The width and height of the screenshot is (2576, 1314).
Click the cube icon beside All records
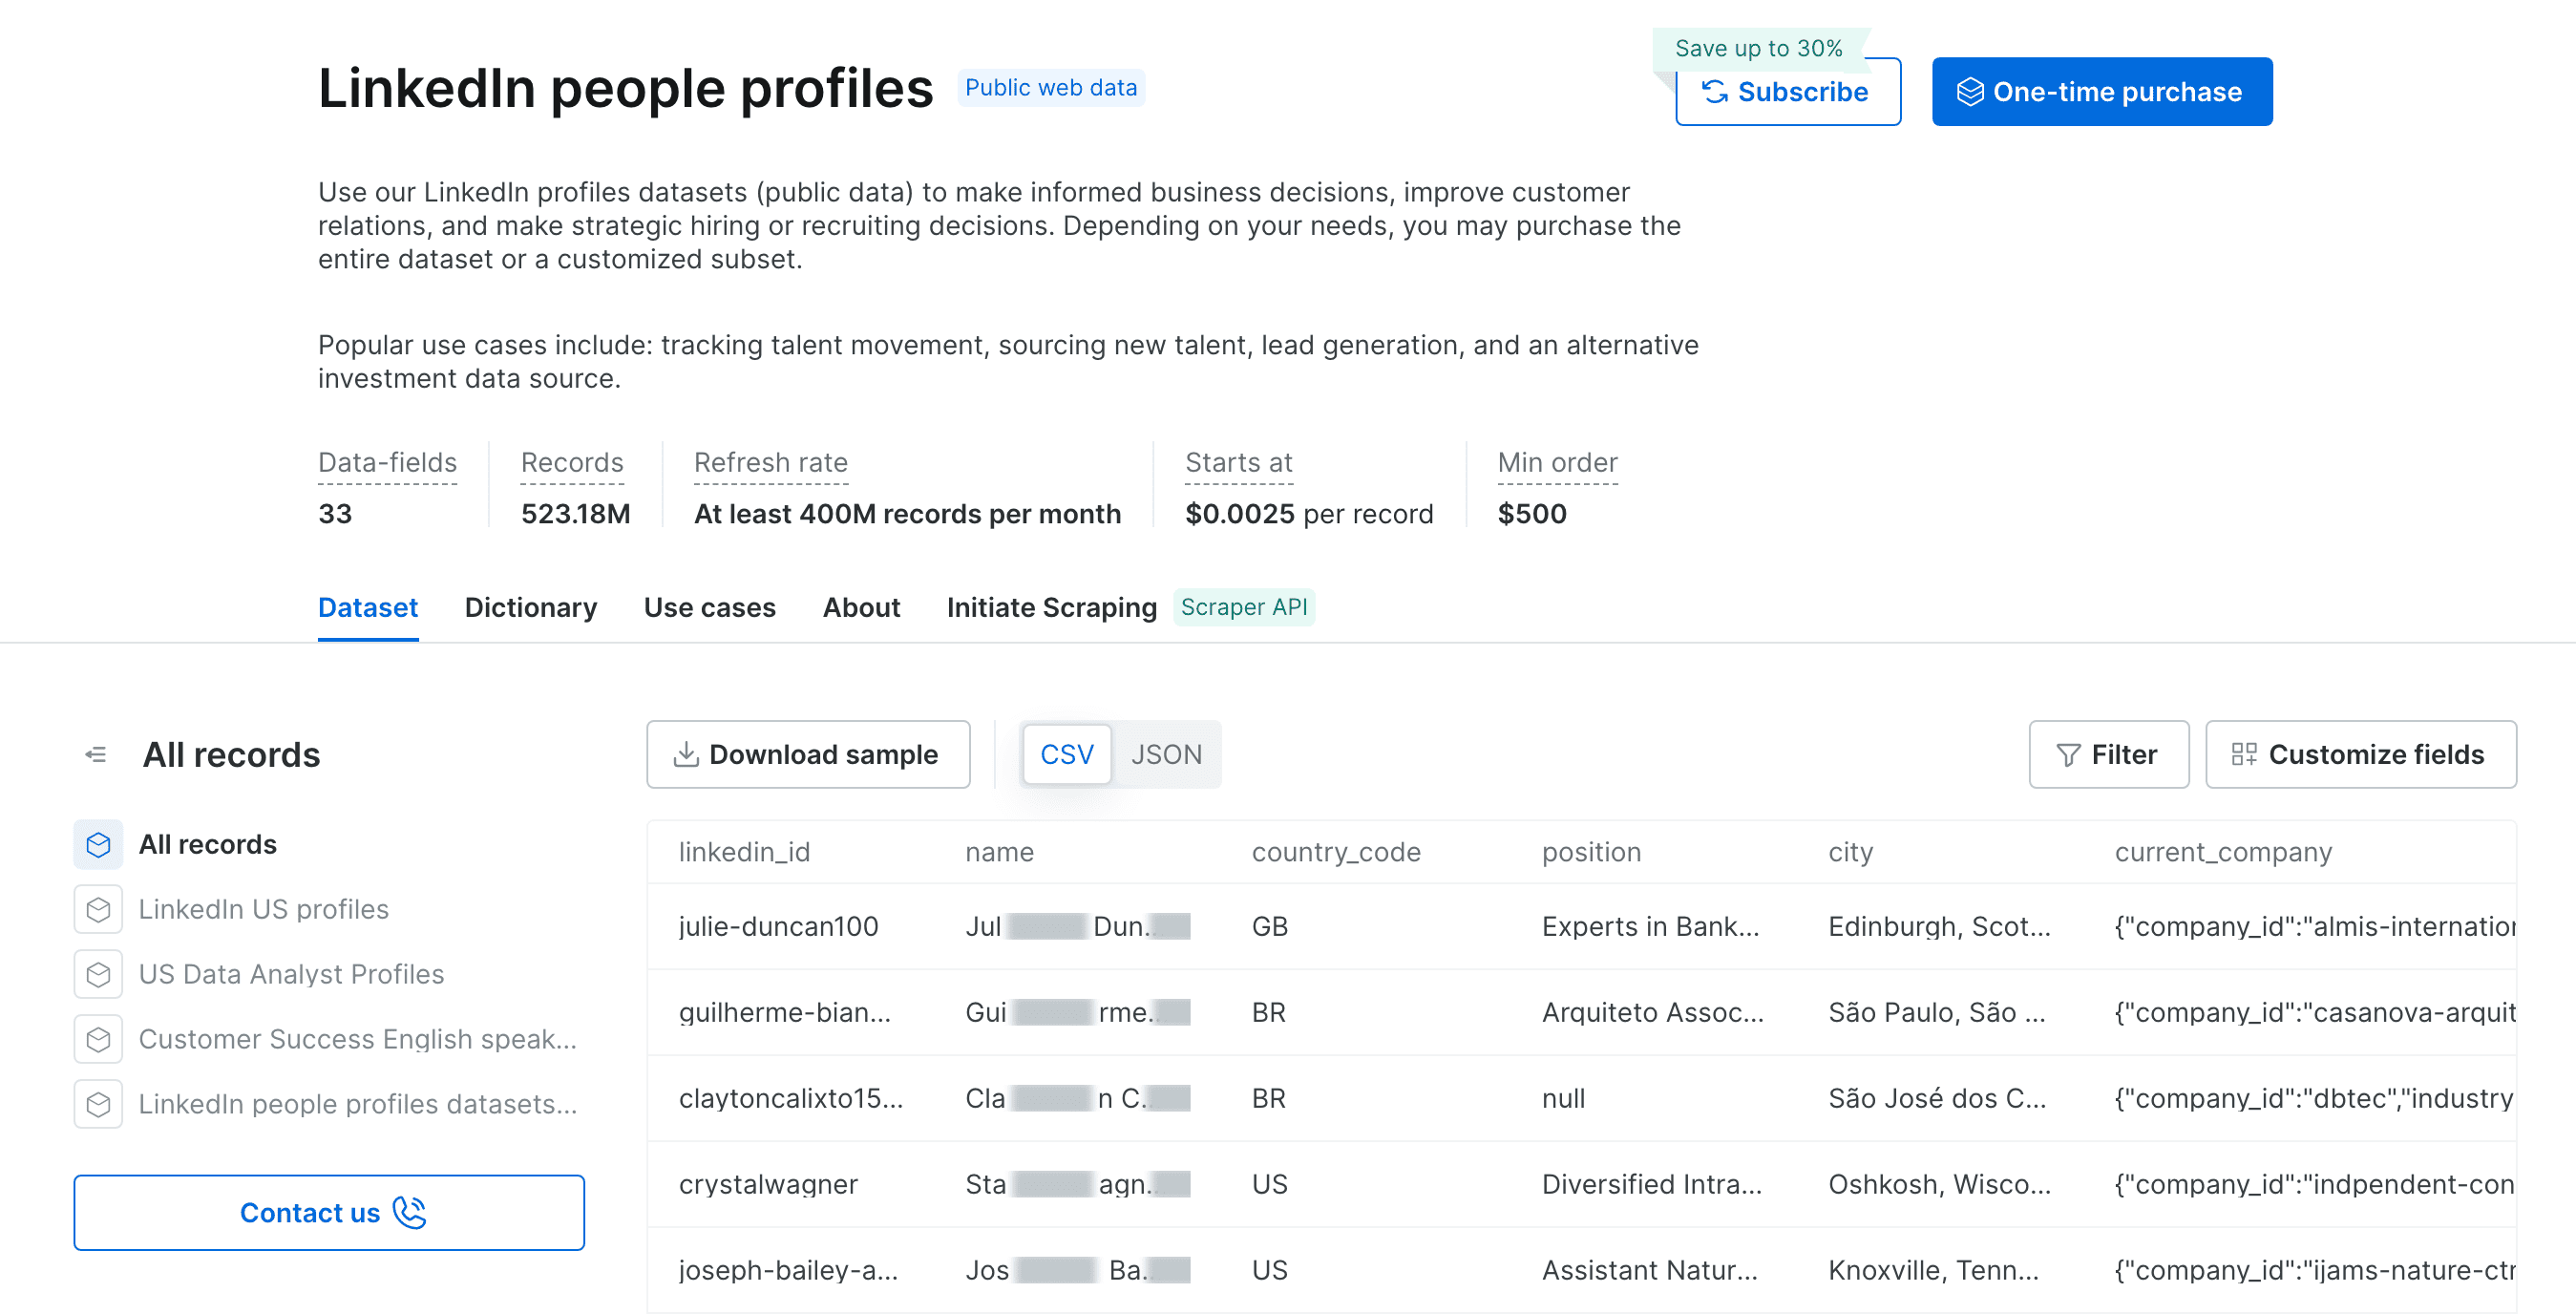point(98,843)
